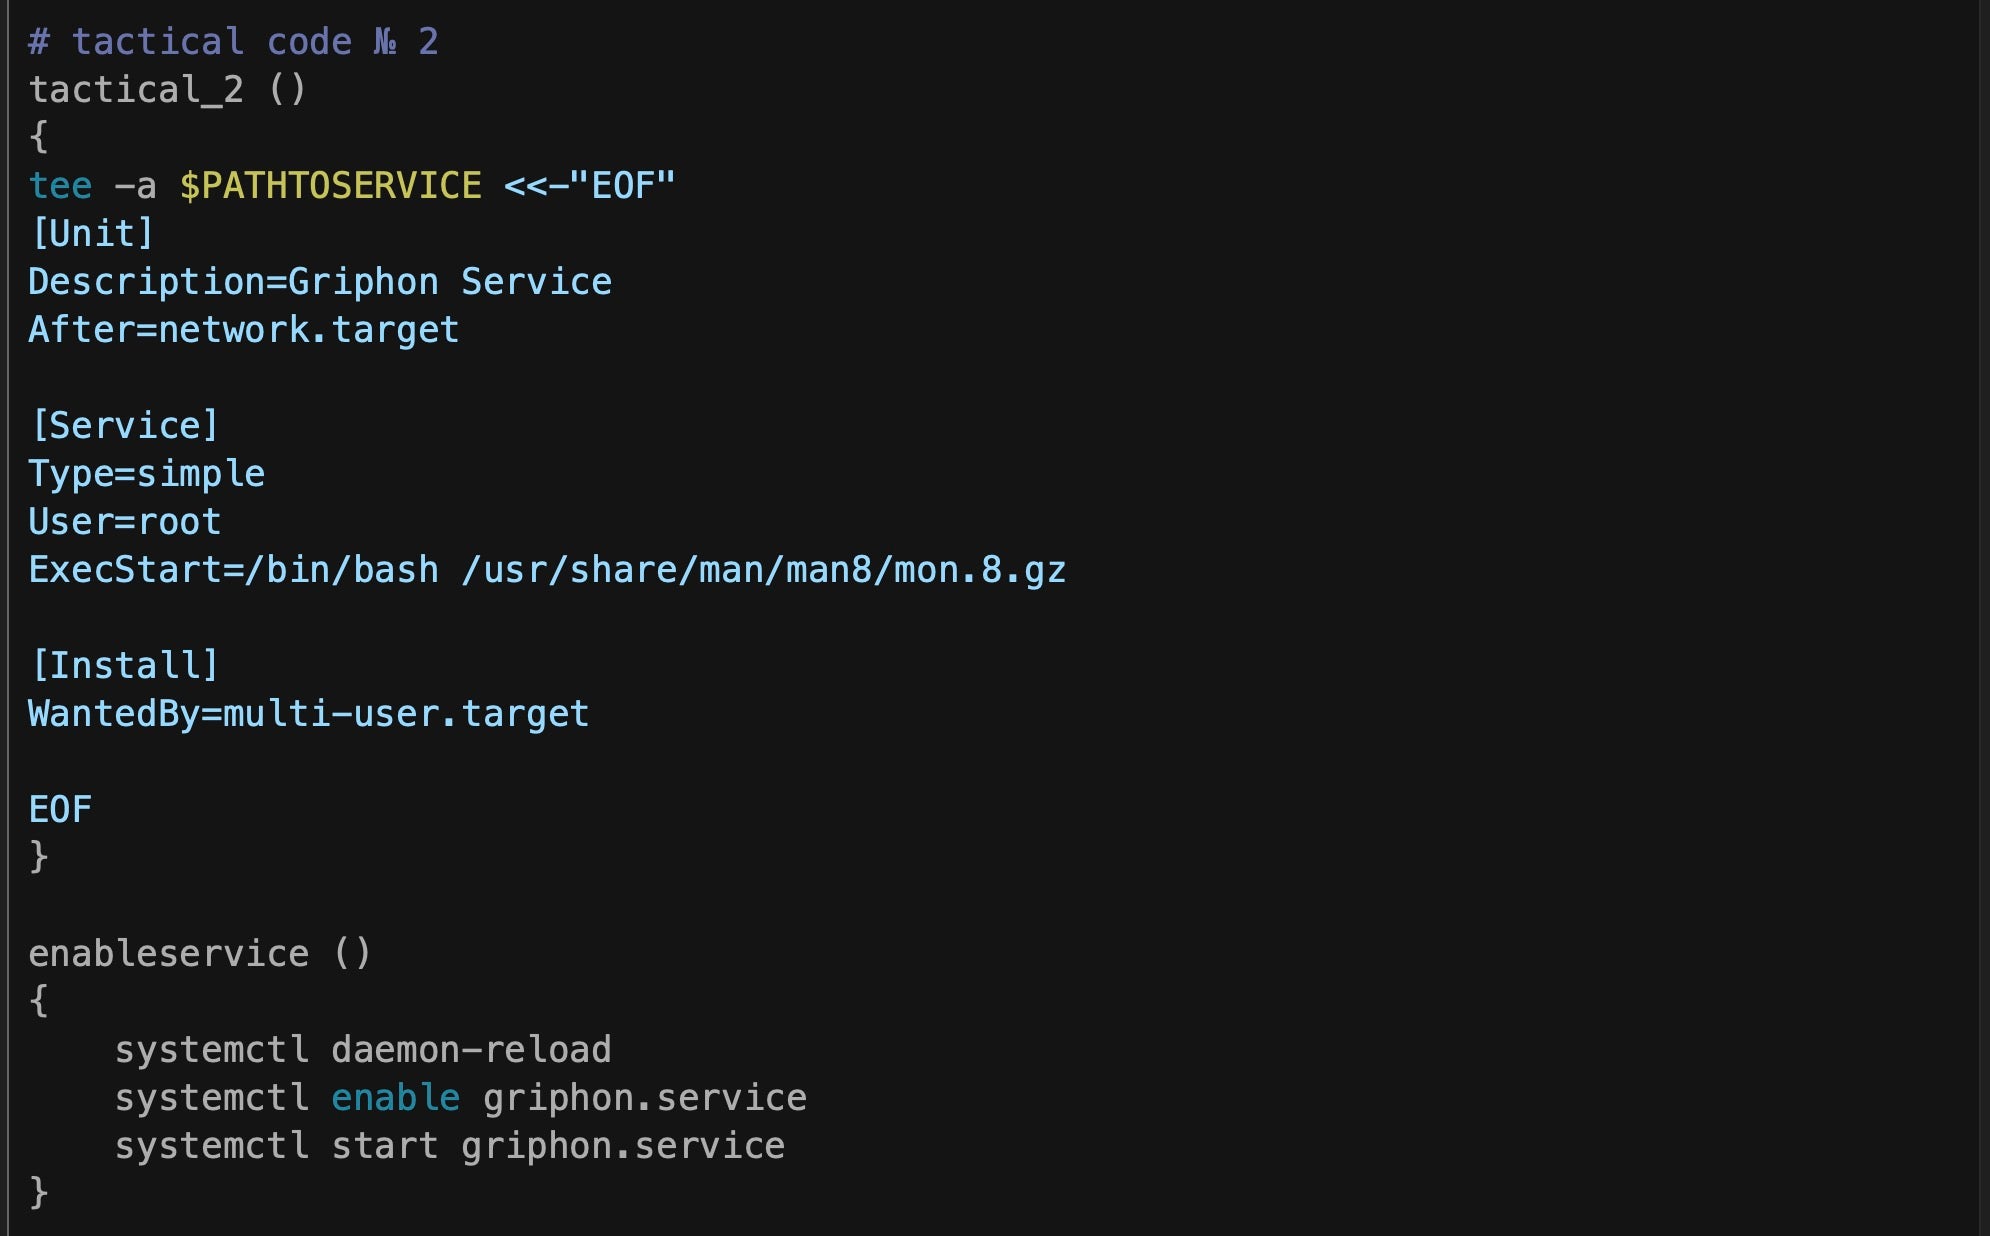Place cursor on Description=Griphon Service line
Image resolution: width=1990 pixels, height=1236 pixels.
(320, 281)
